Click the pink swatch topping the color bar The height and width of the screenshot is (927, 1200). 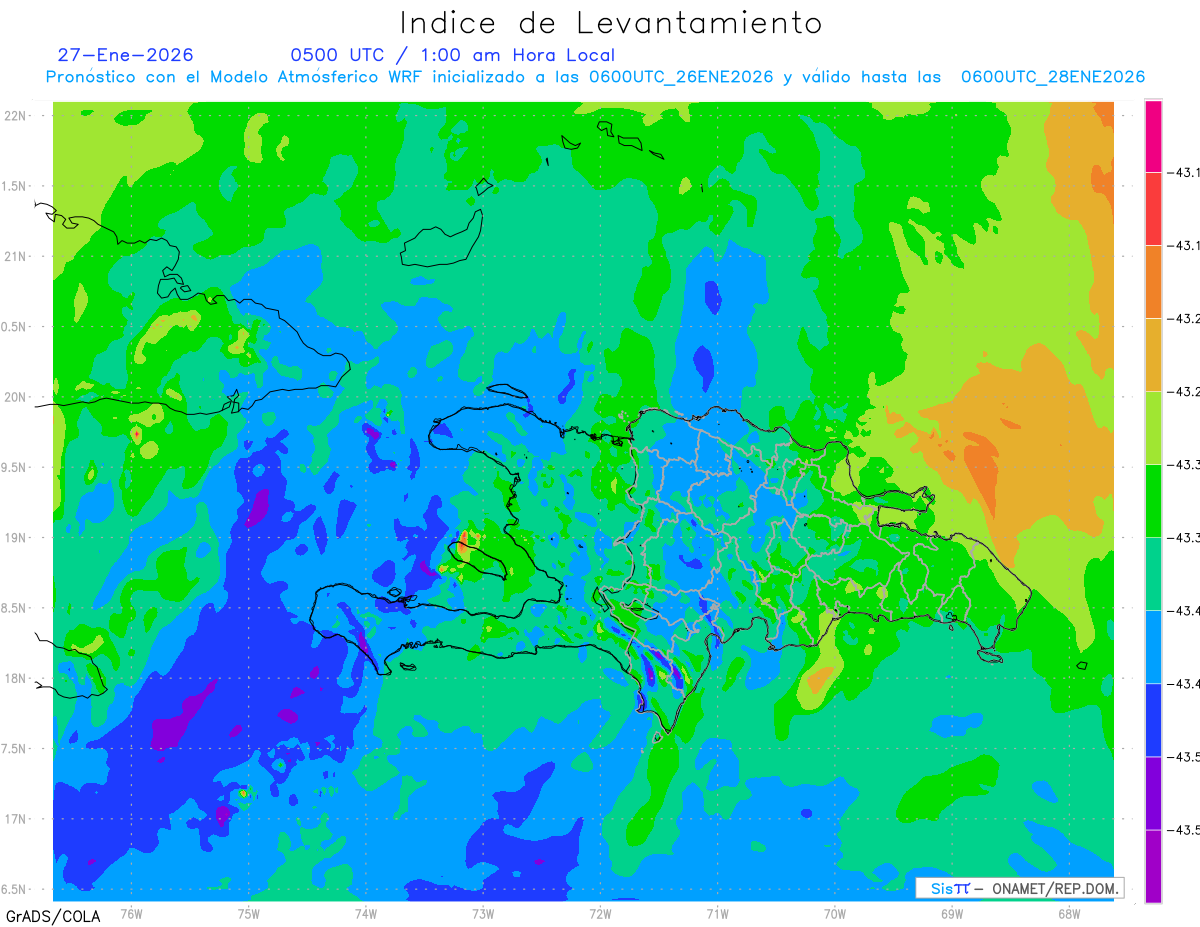pyautogui.click(x=1153, y=136)
